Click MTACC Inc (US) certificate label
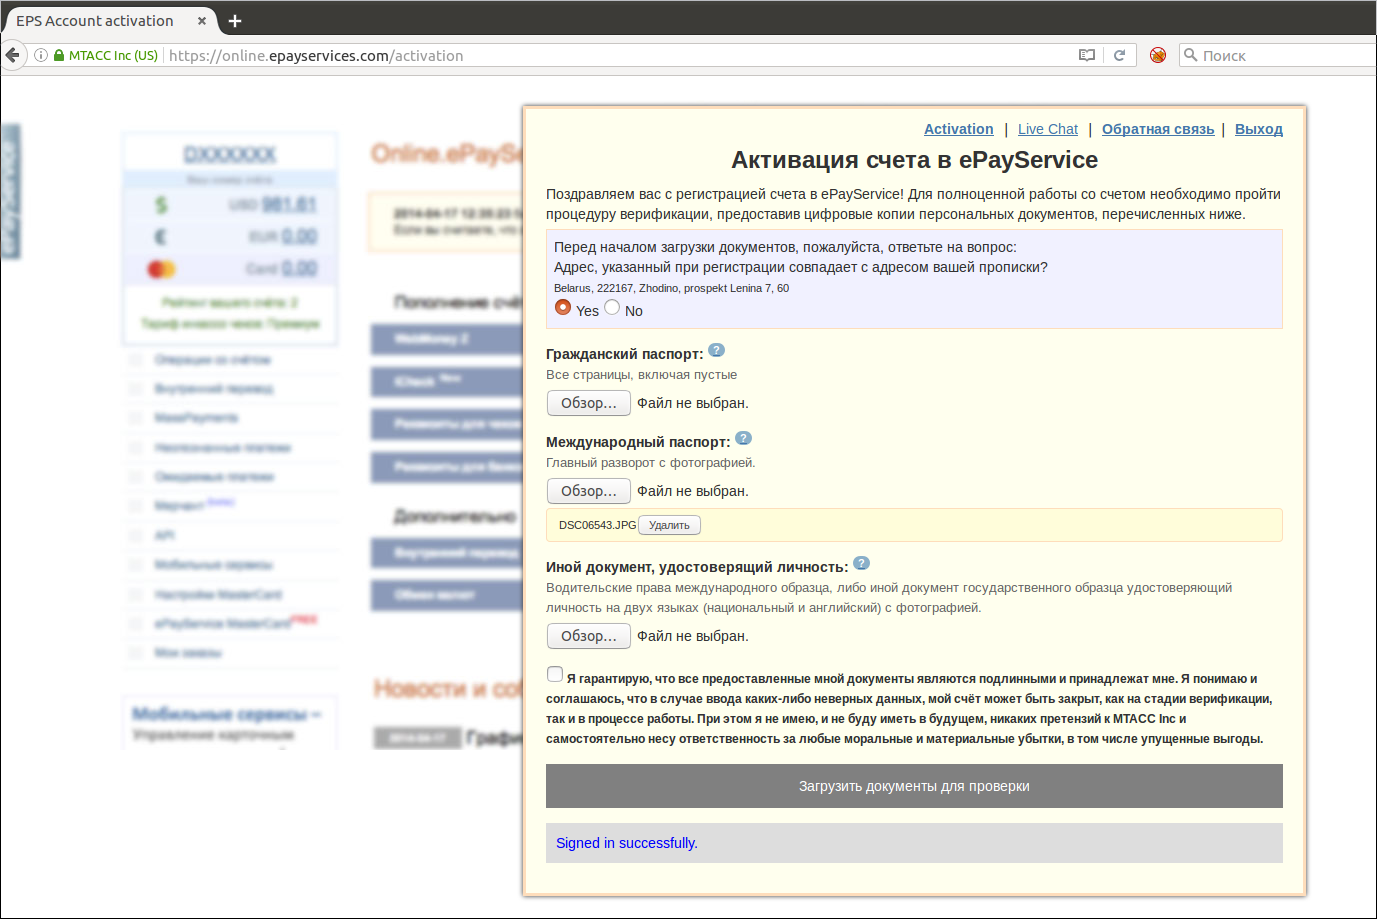Screen dimensions: 1377x919 pos(113,56)
